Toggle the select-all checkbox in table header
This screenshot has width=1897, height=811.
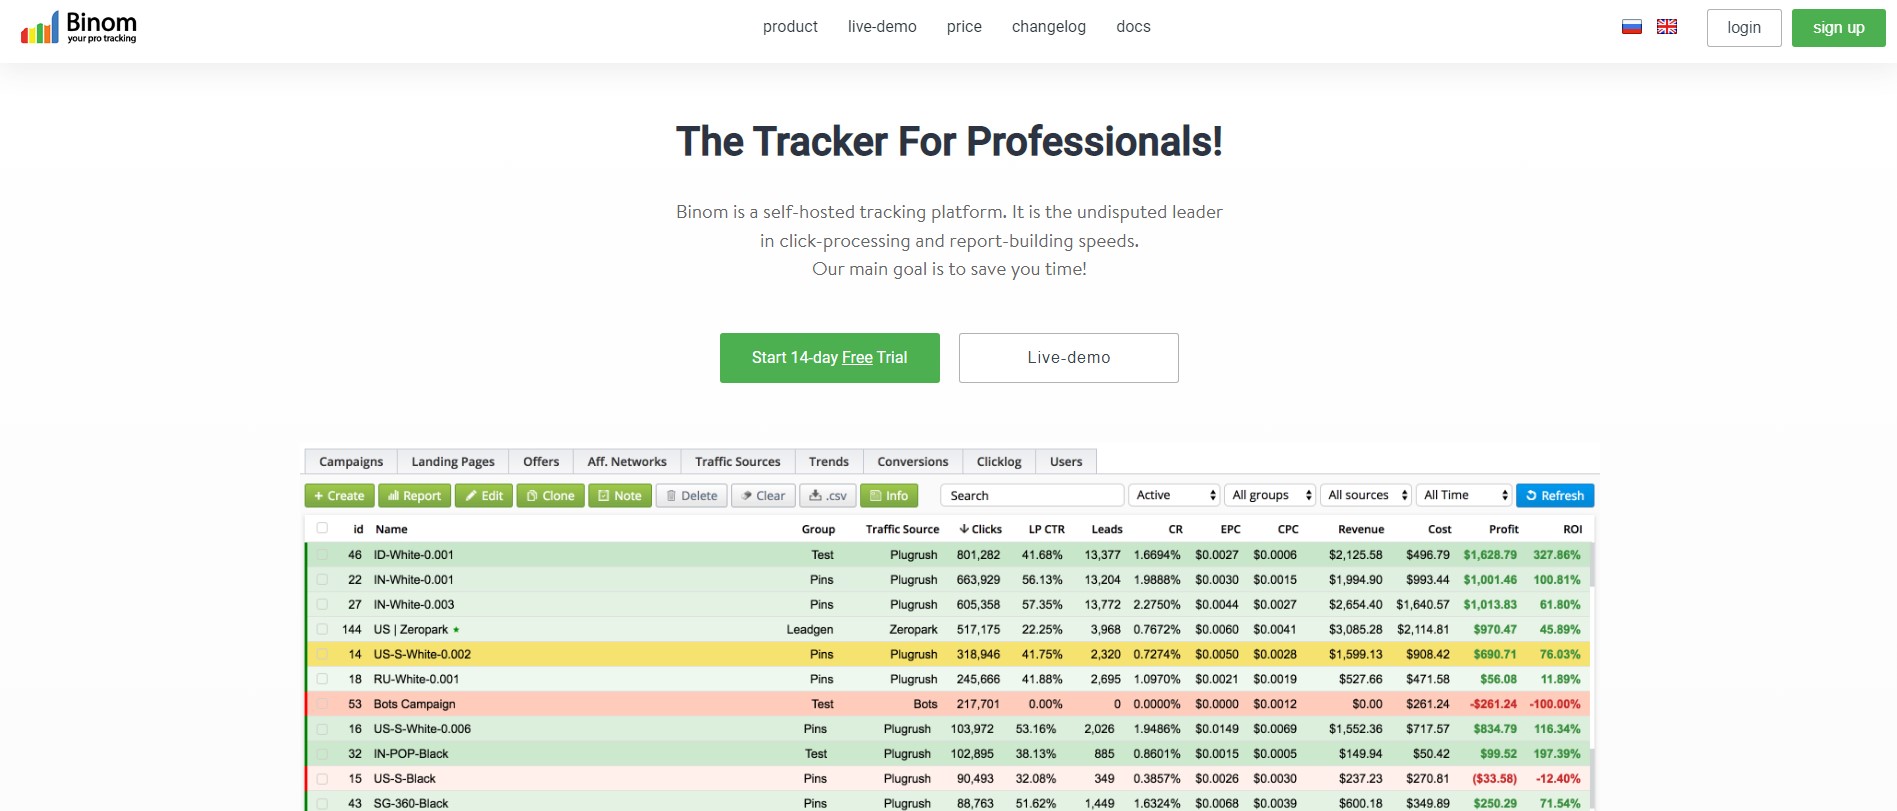point(322,528)
